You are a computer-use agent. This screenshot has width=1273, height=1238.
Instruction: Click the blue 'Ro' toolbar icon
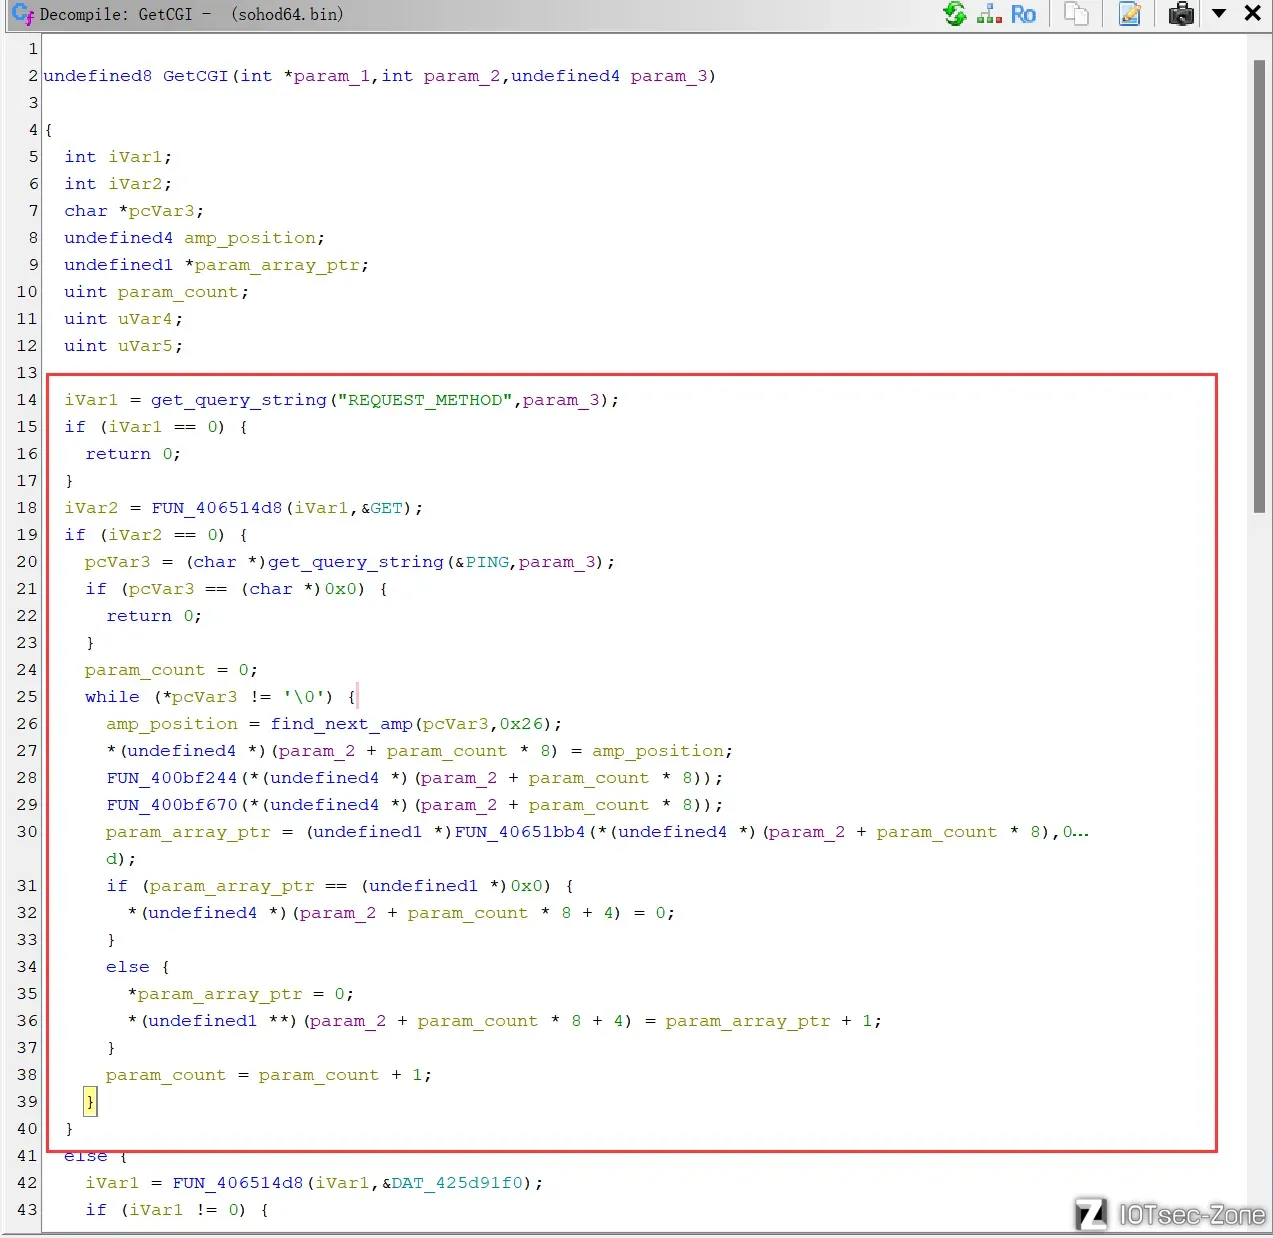click(x=1023, y=14)
